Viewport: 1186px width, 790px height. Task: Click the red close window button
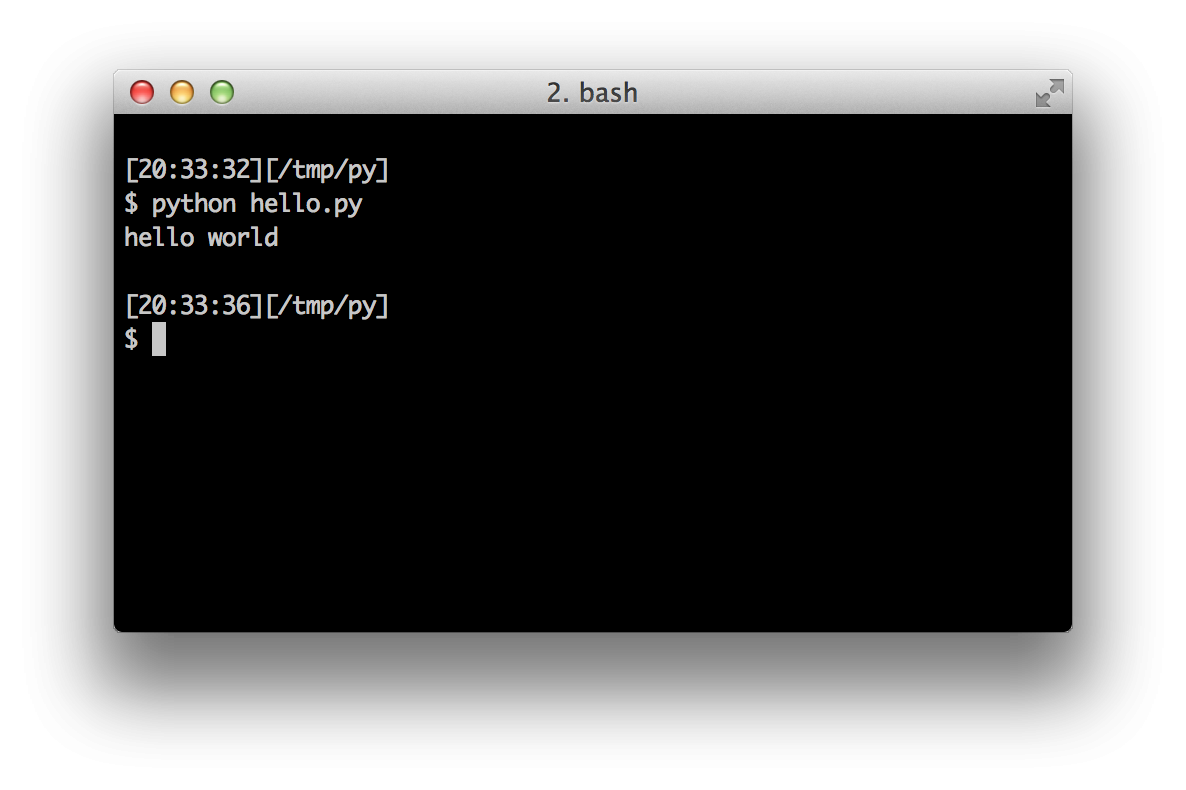(x=141, y=92)
